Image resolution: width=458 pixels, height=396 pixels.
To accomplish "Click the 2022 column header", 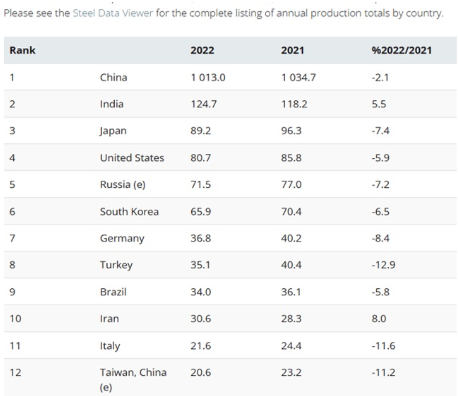I will [202, 50].
